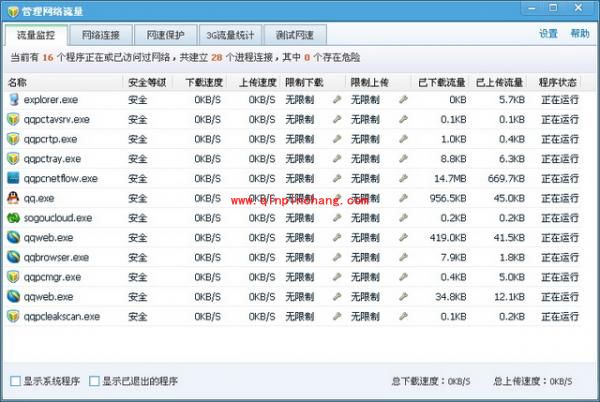This screenshot has height=402, width=600.
Task: Click 34.8KB downloaded traffic value
Action: pos(451,297)
